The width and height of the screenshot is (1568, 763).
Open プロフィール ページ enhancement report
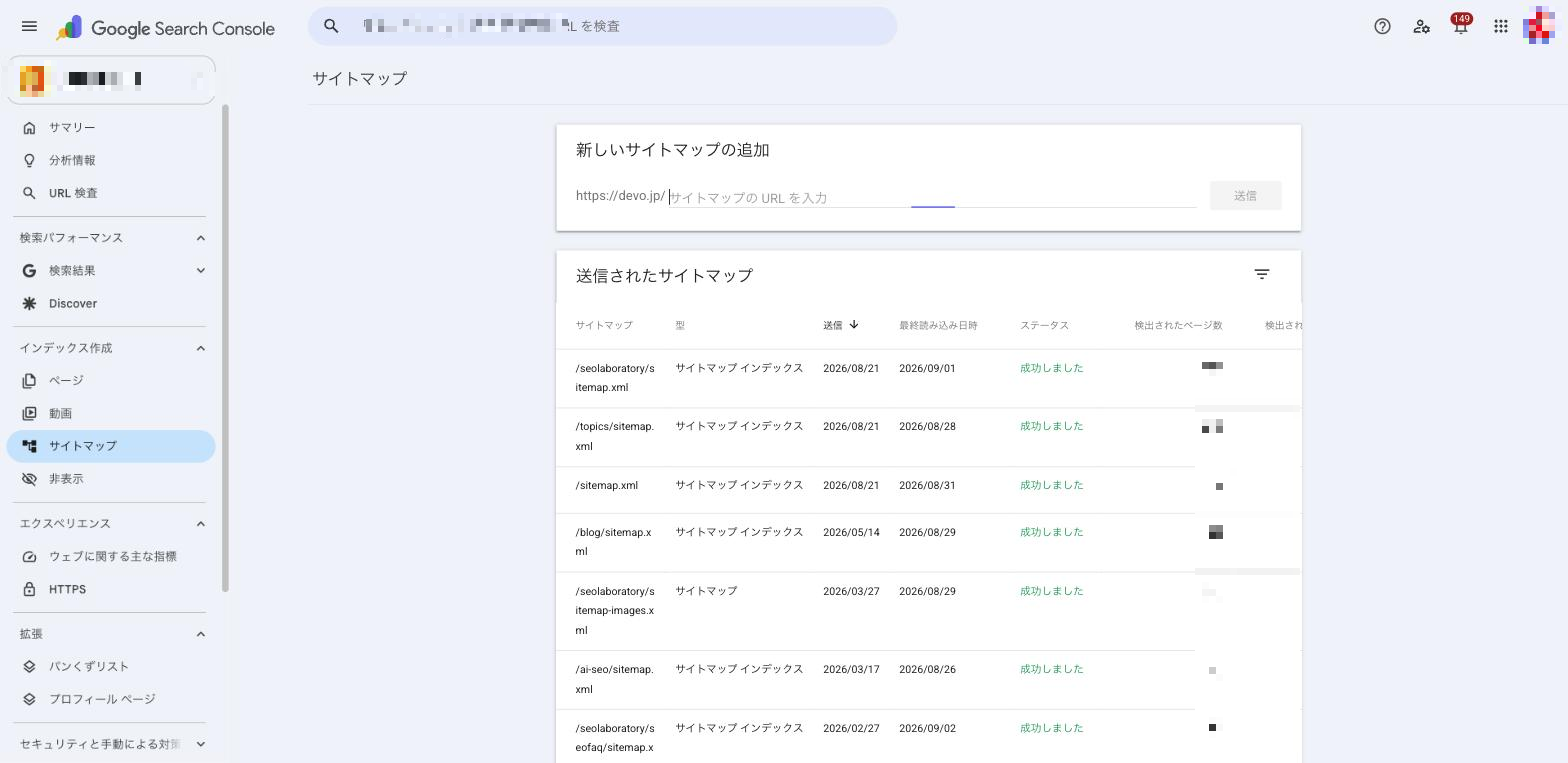(x=111, y=699)
